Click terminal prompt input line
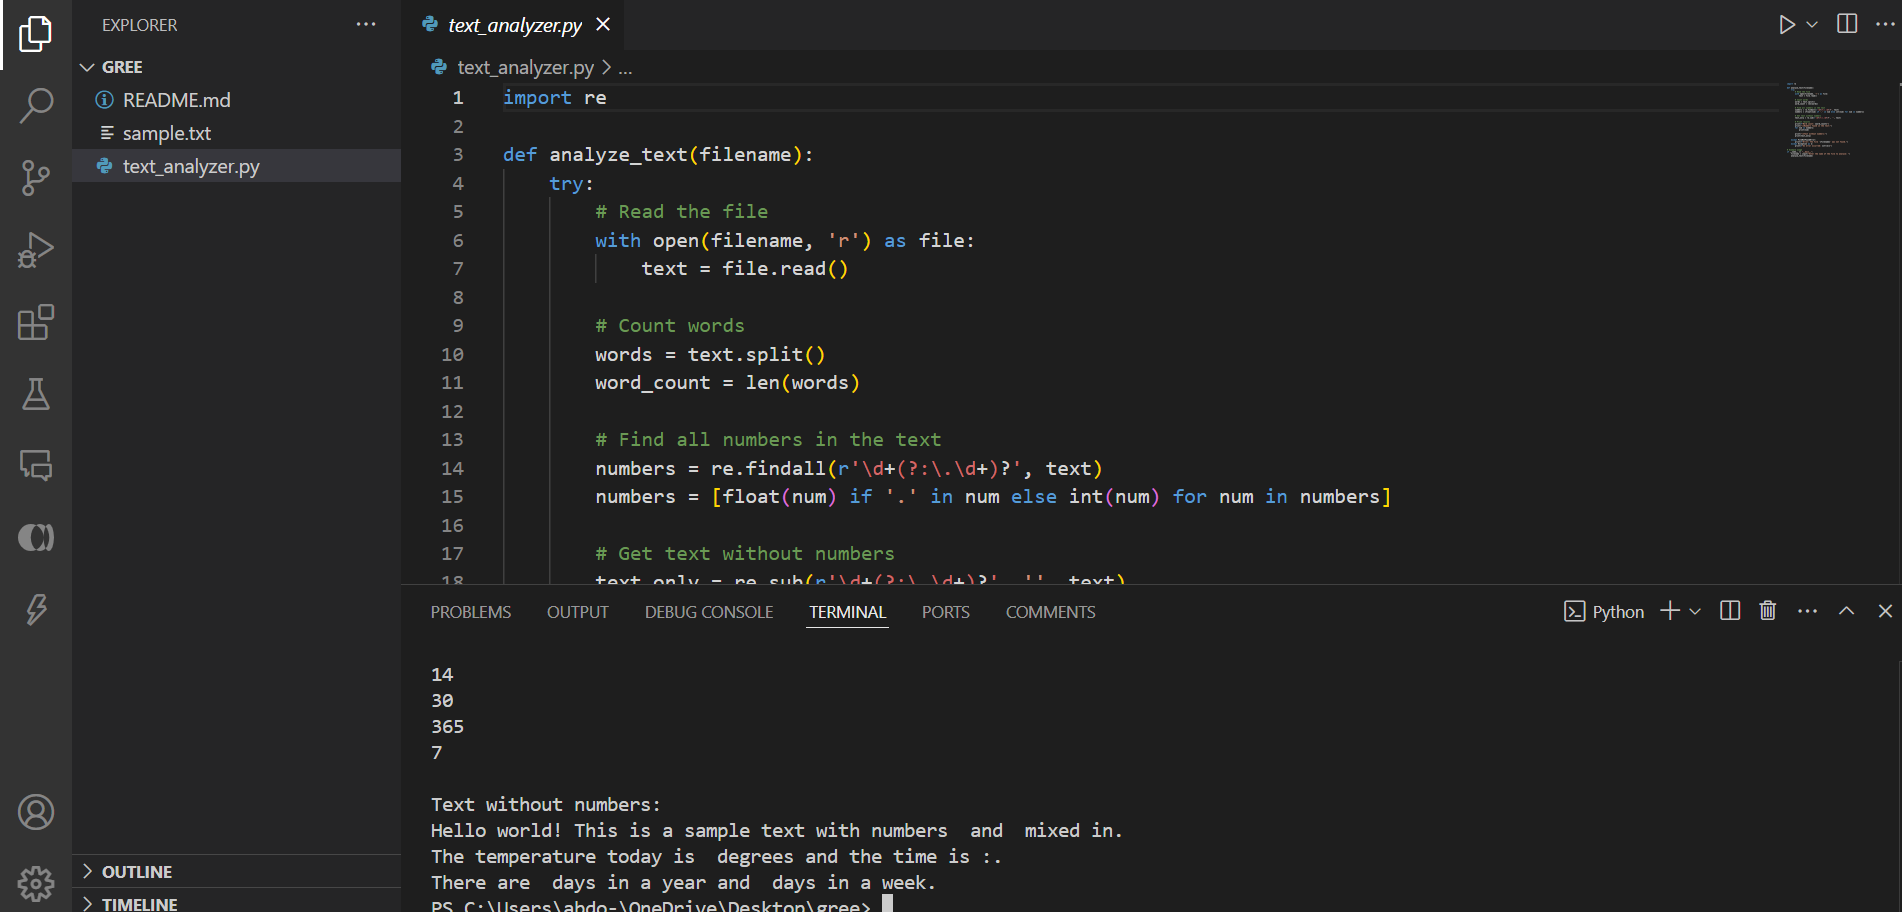Screen dimensions: 1902x912 pos(661,905)
